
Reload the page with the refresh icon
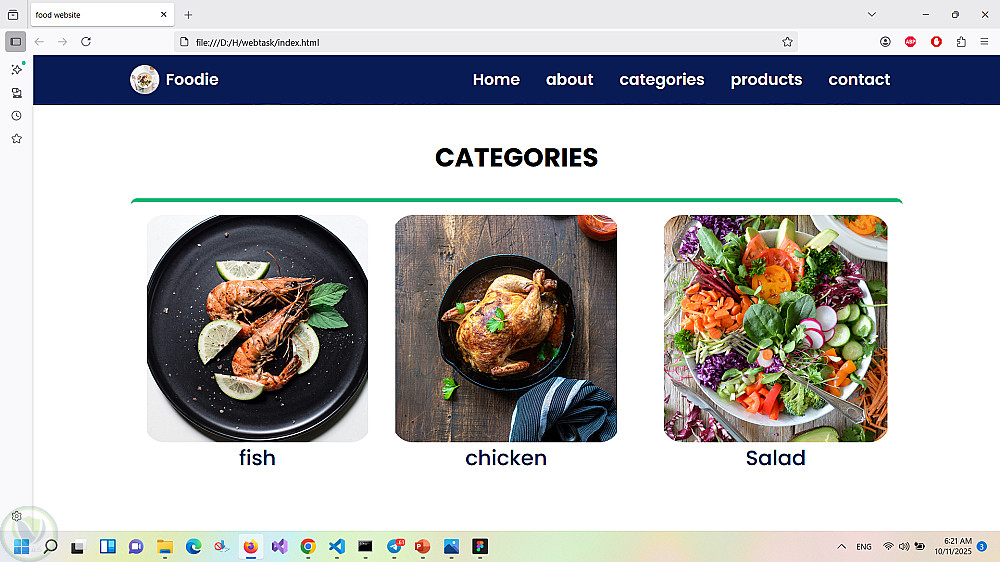pyautogui.click(x=86, y=42)
